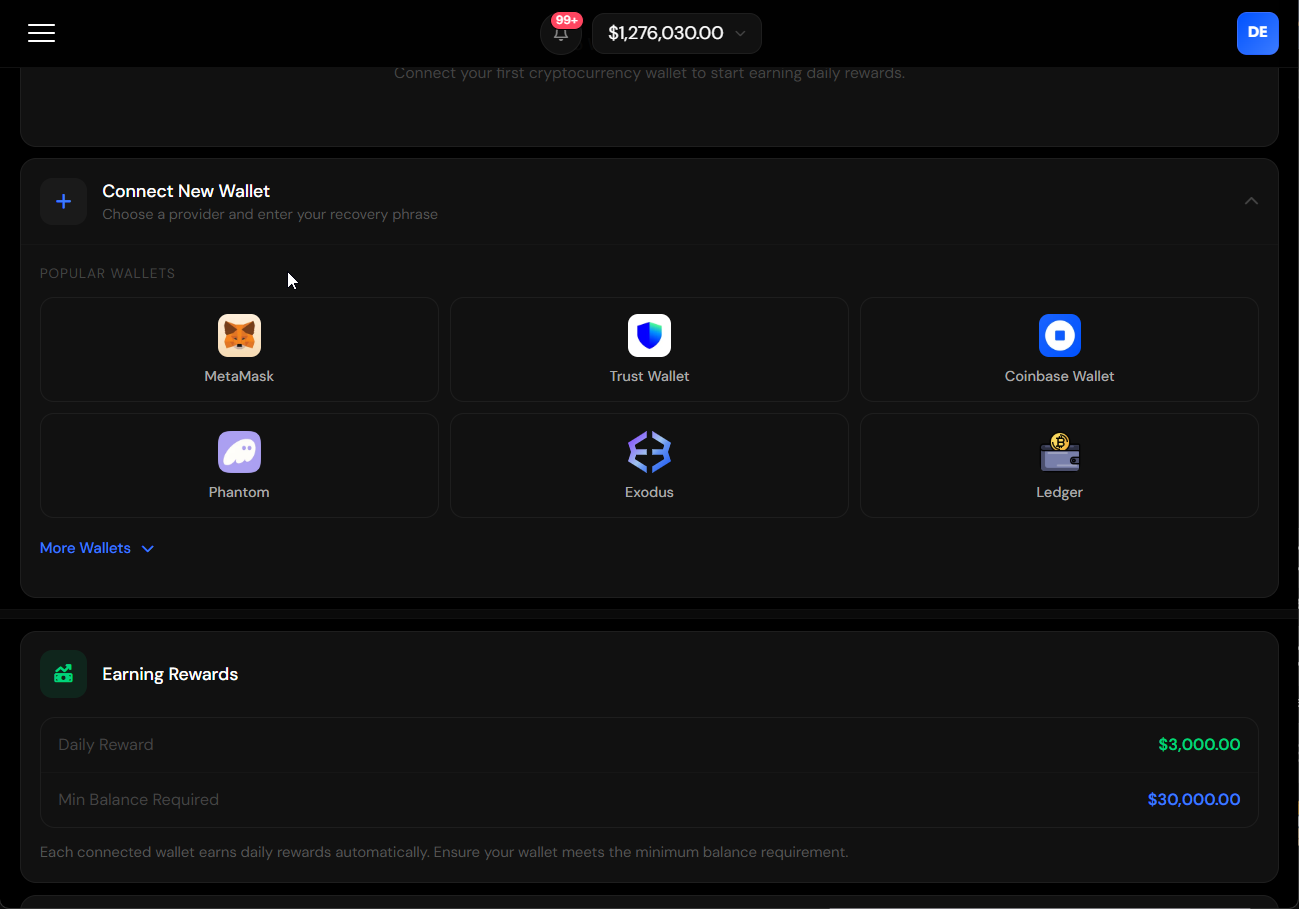Screen dimensions: 1299x909
Task: Open the DE profile avatar
Action: [x=1257, y=33]
